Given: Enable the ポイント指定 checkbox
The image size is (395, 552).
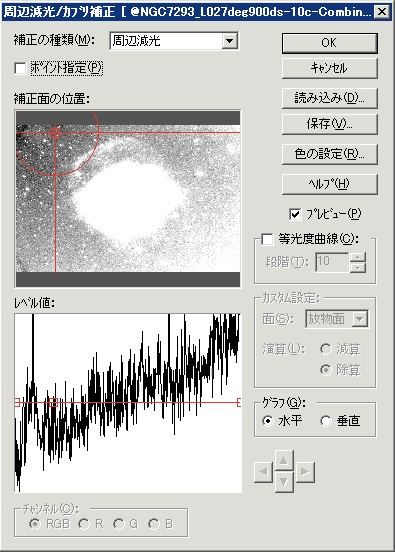Looking at the screenshot, I should point(20,68).
